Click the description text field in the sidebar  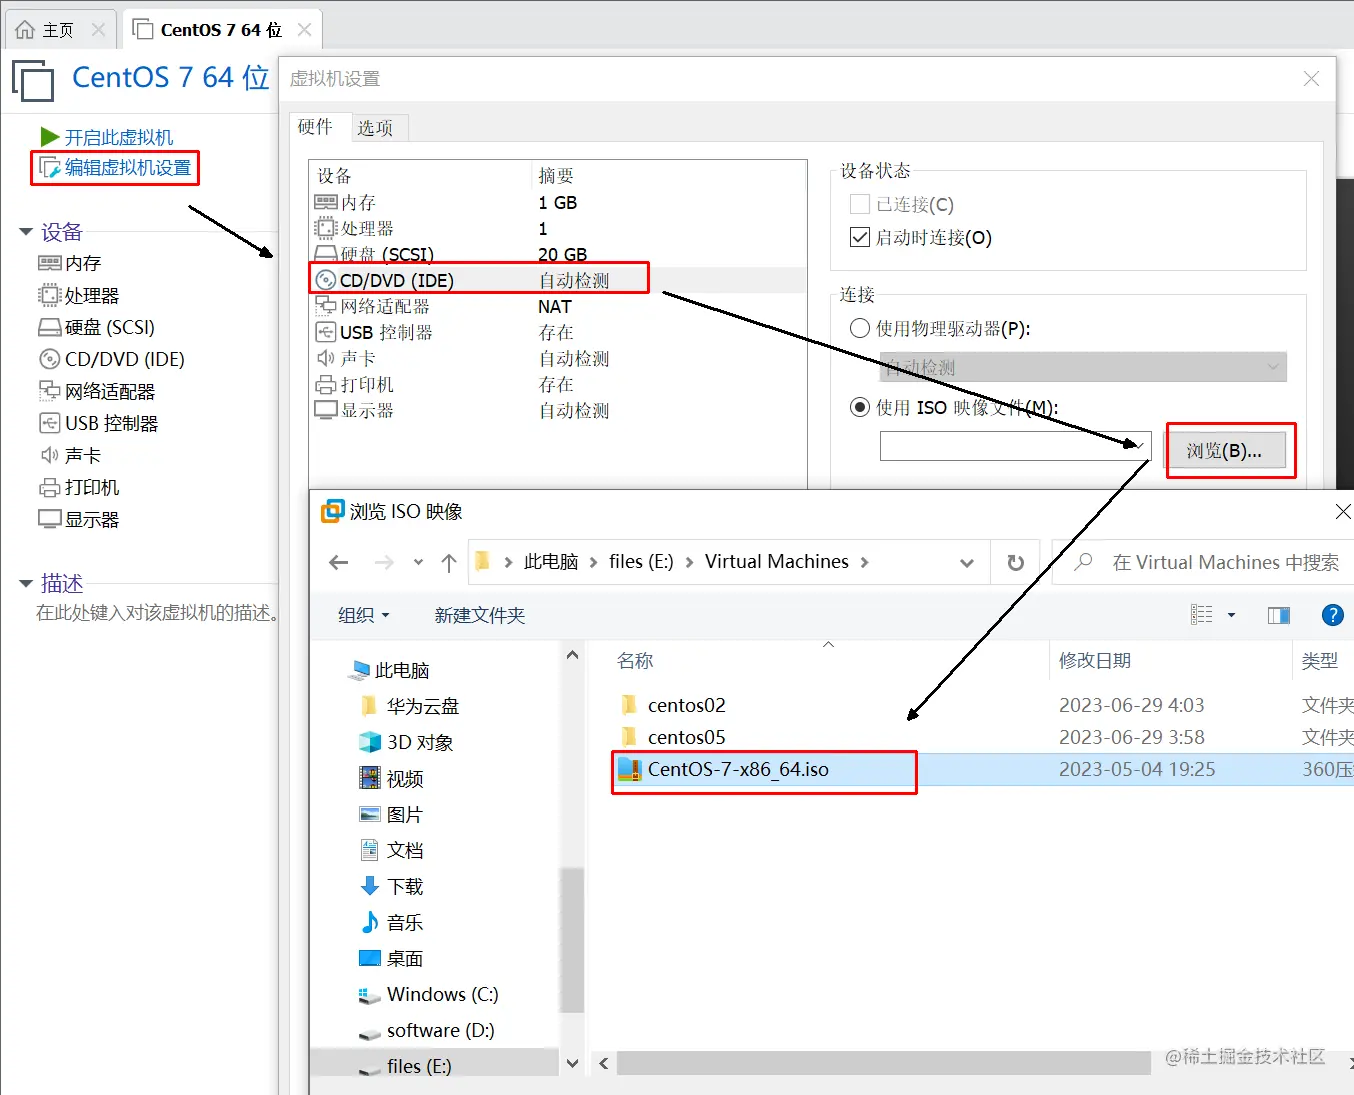coord(157,612)
